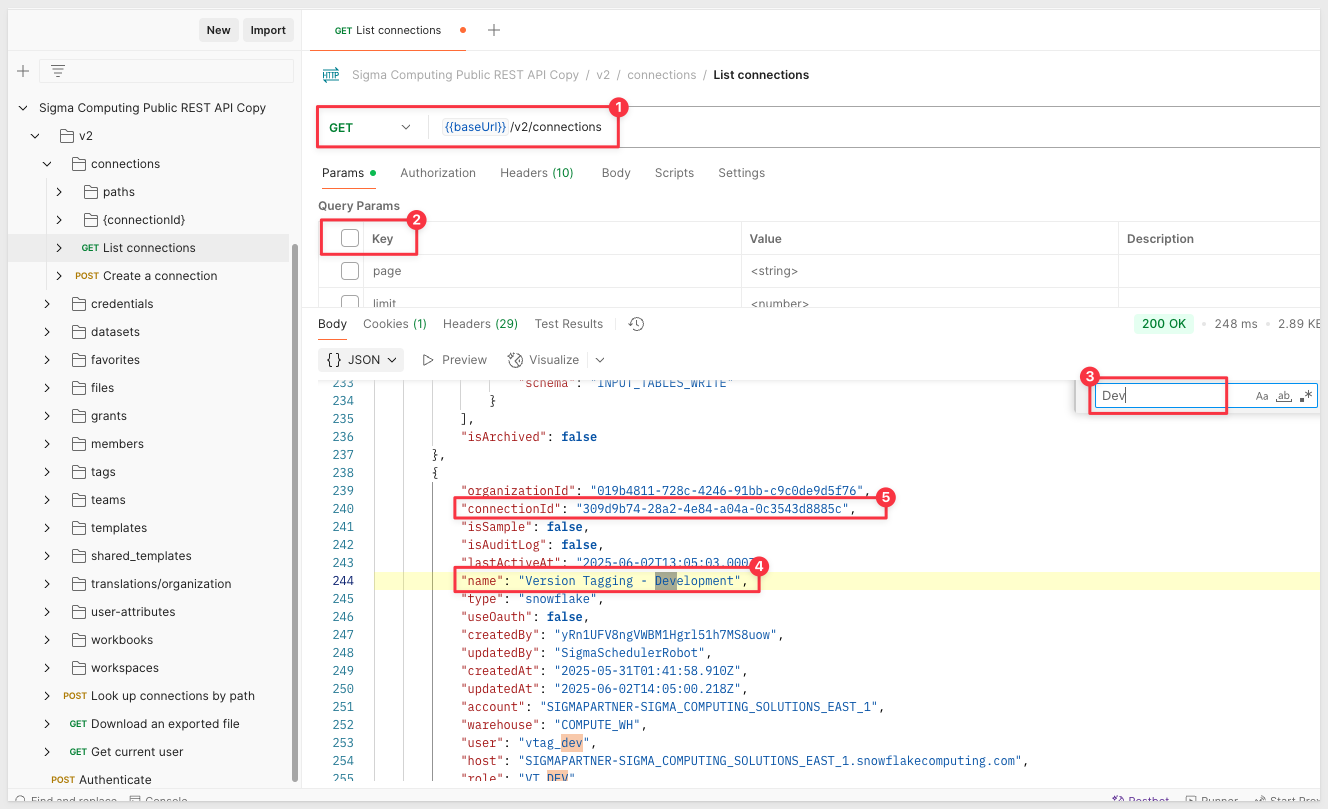This screenshot has height=809, width=1328.
Task: Open the JSON format dropdown
Action: (x=362, y=360)
